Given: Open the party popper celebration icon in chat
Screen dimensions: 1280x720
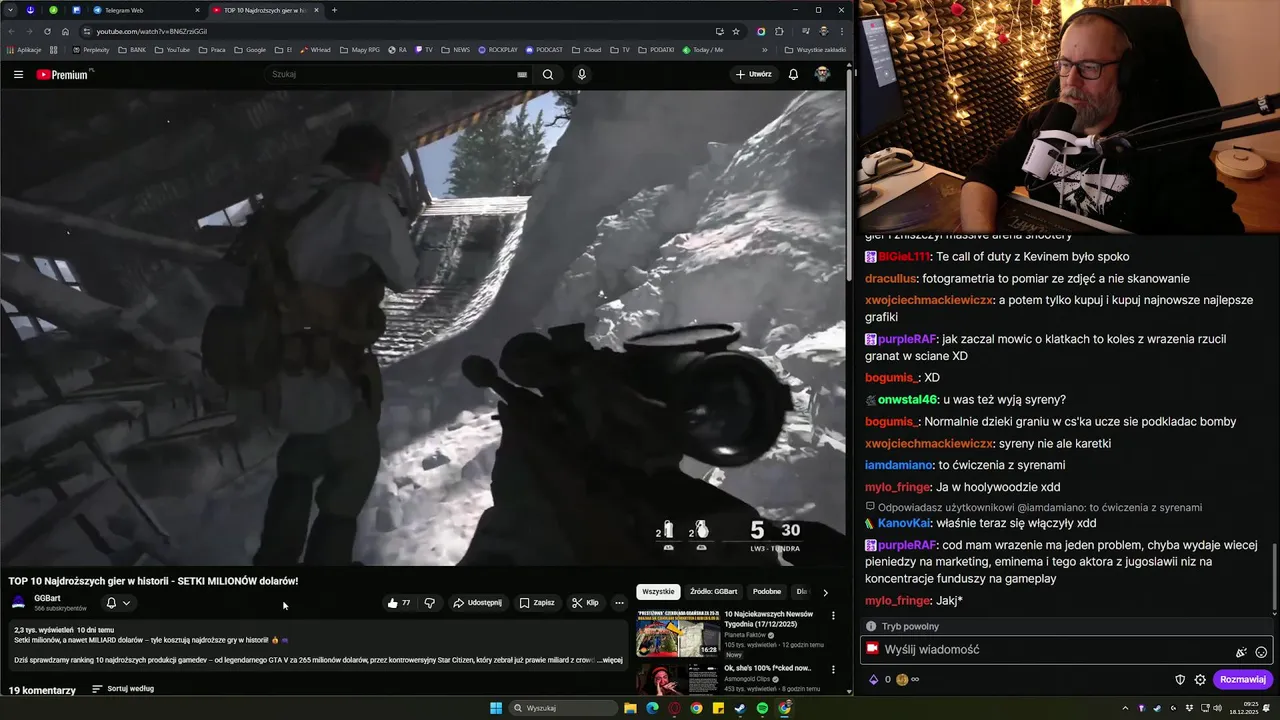Looking at the screenshot, I should click(1241, 652).
